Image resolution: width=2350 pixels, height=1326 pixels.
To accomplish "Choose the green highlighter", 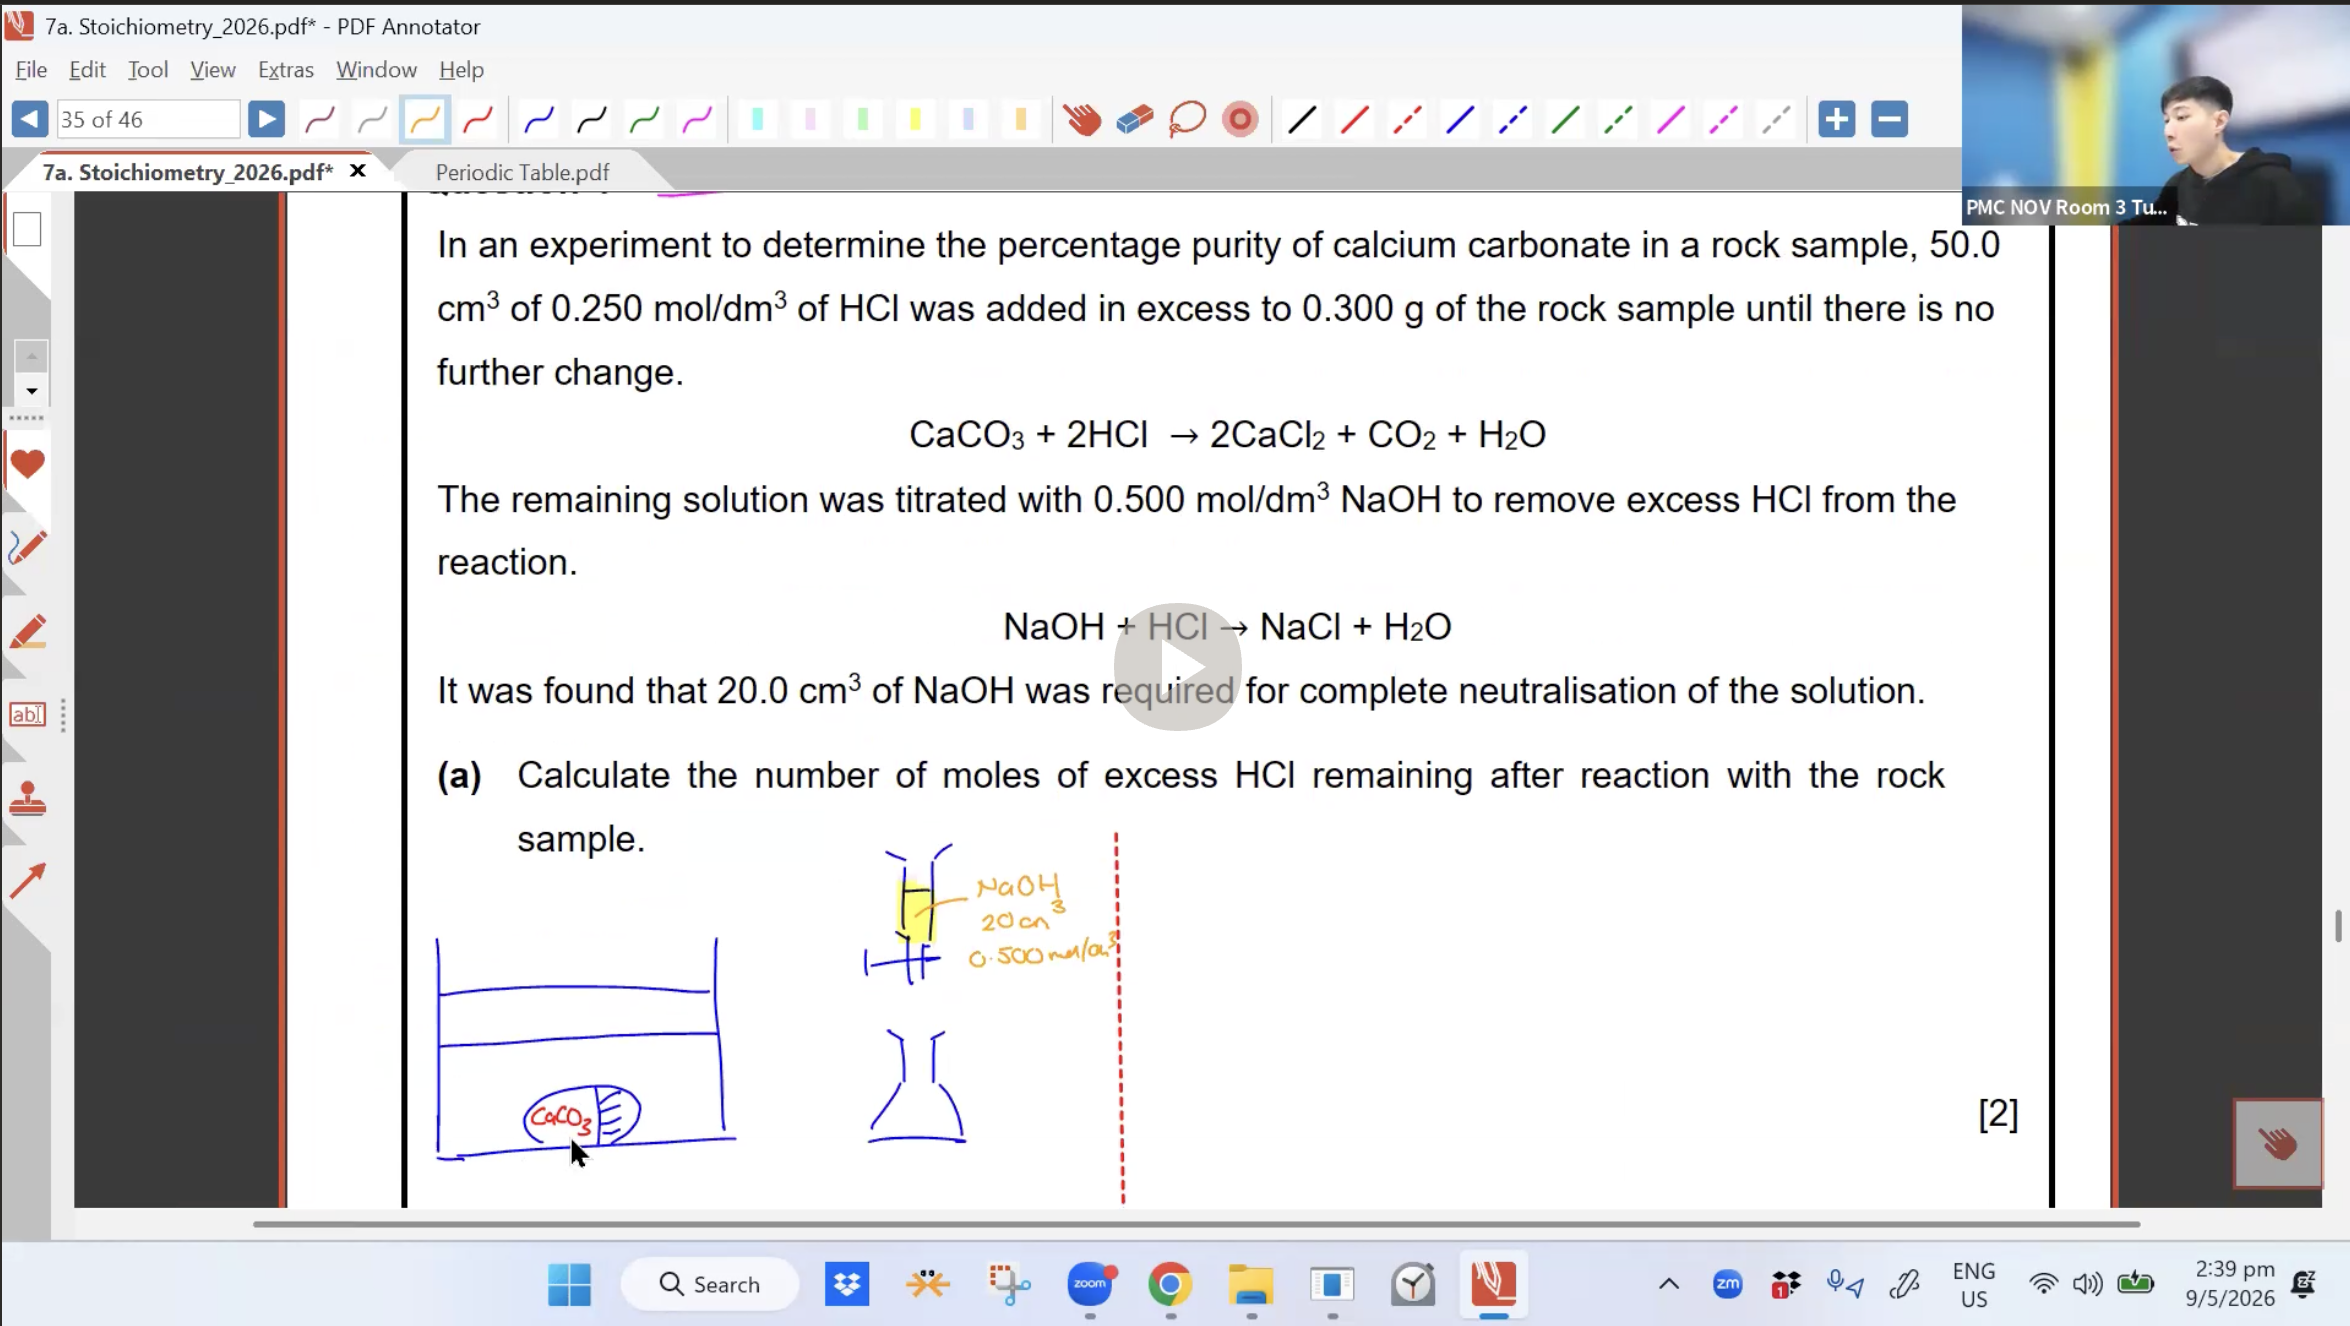I will pos(863,120).
